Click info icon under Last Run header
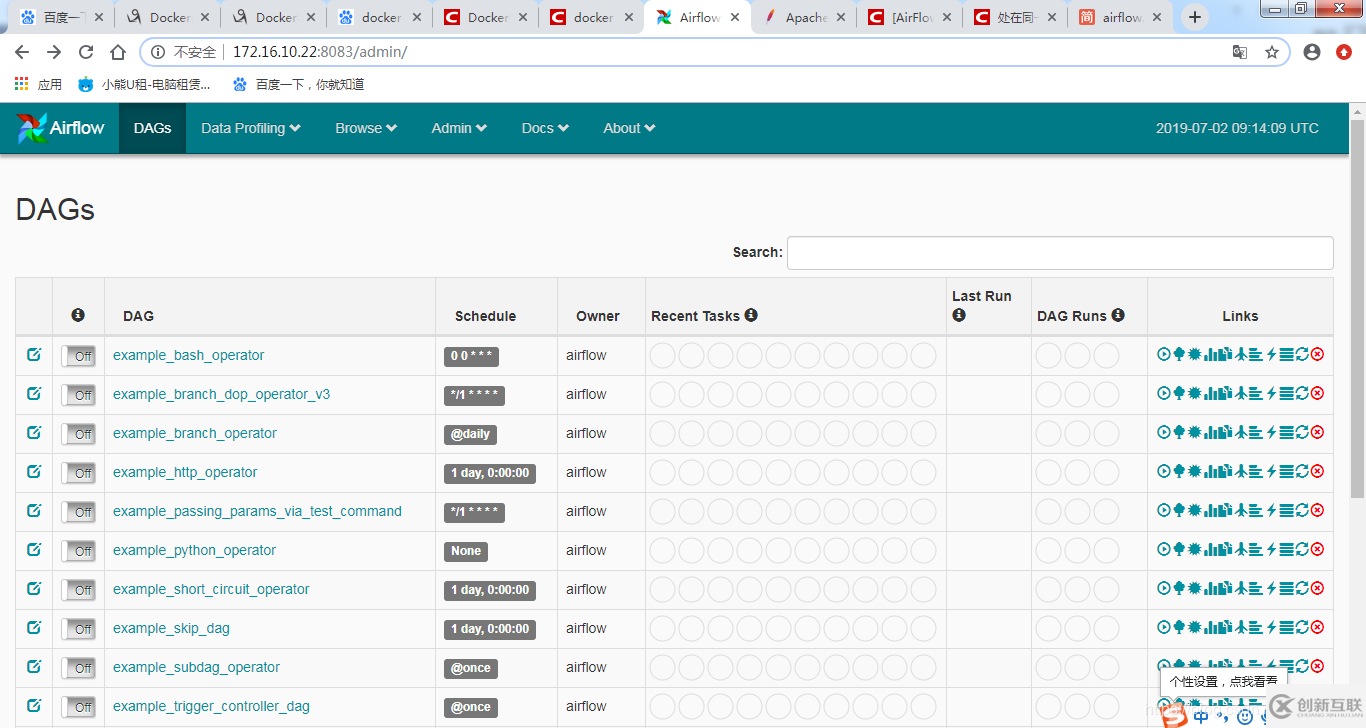Screen dimensions: 1366x728 click(959, 314)
